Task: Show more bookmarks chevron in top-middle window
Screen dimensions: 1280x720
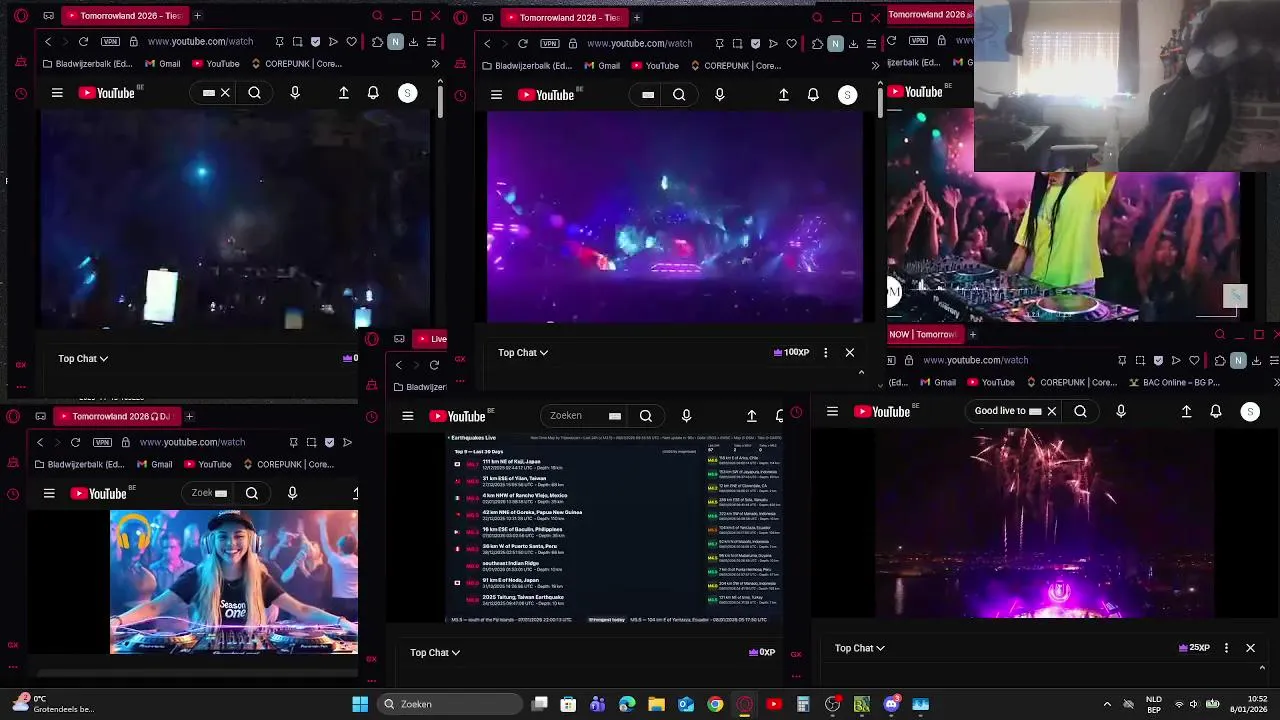Action: (875, 66)
